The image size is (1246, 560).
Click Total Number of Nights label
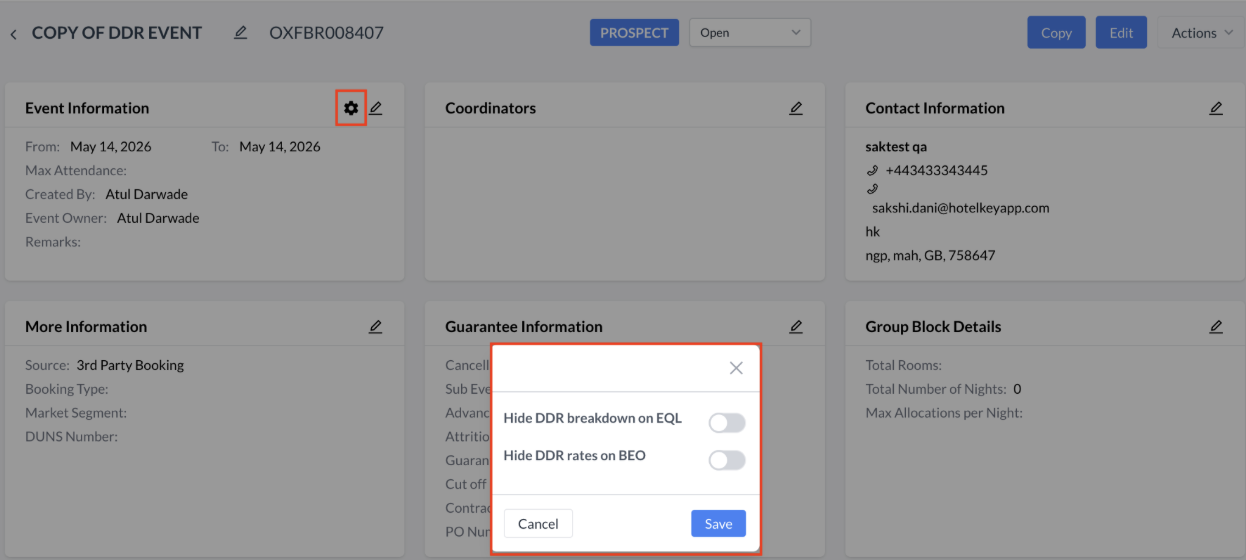click(x=936, y=389)
